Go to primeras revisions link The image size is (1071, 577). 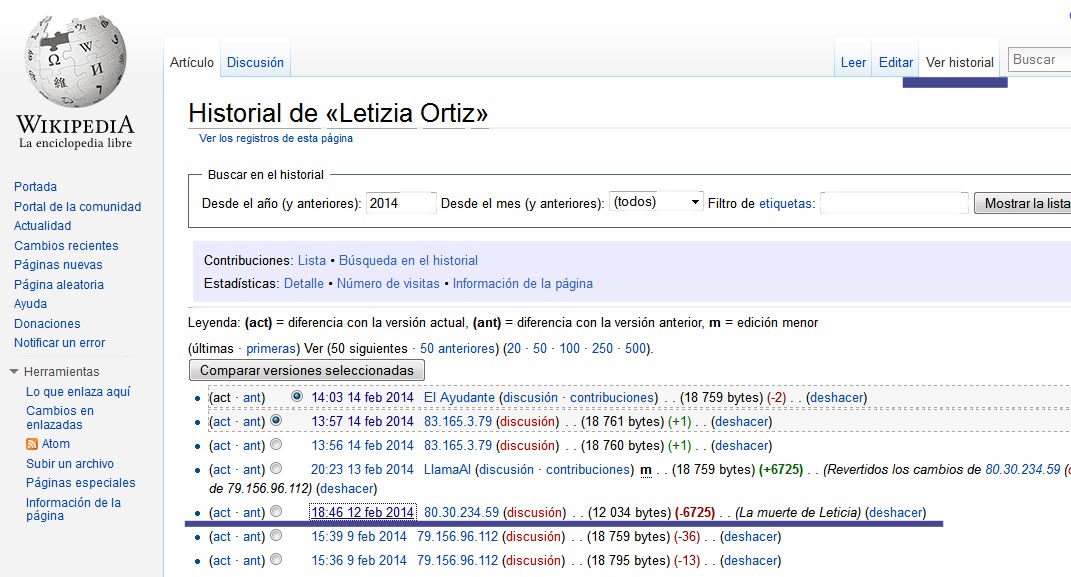[271, 348]
